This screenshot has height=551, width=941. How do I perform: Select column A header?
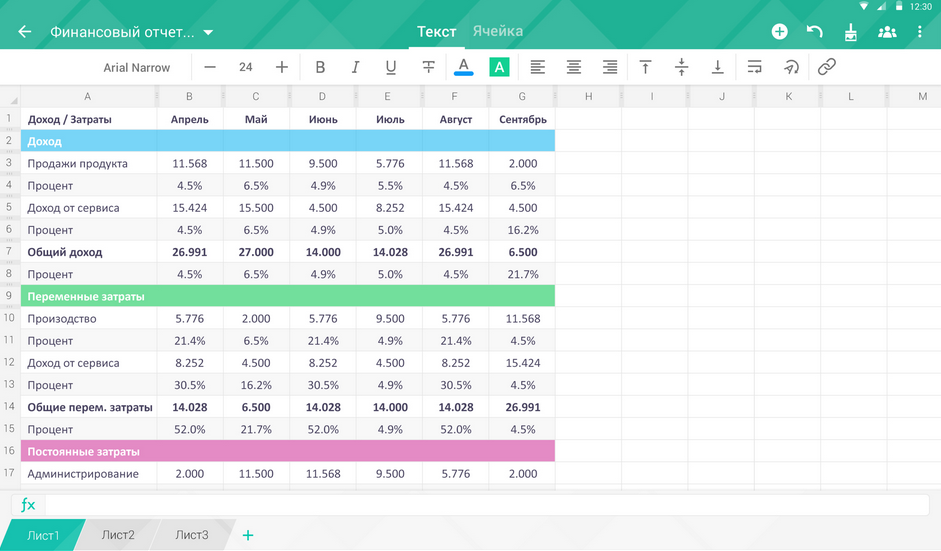point(88,97)
